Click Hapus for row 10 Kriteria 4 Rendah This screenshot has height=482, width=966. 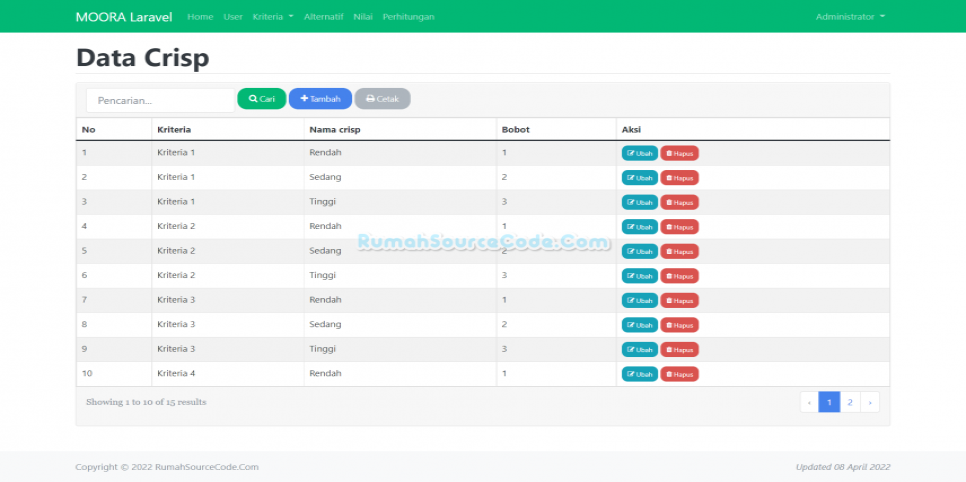[x=680, y=374]
